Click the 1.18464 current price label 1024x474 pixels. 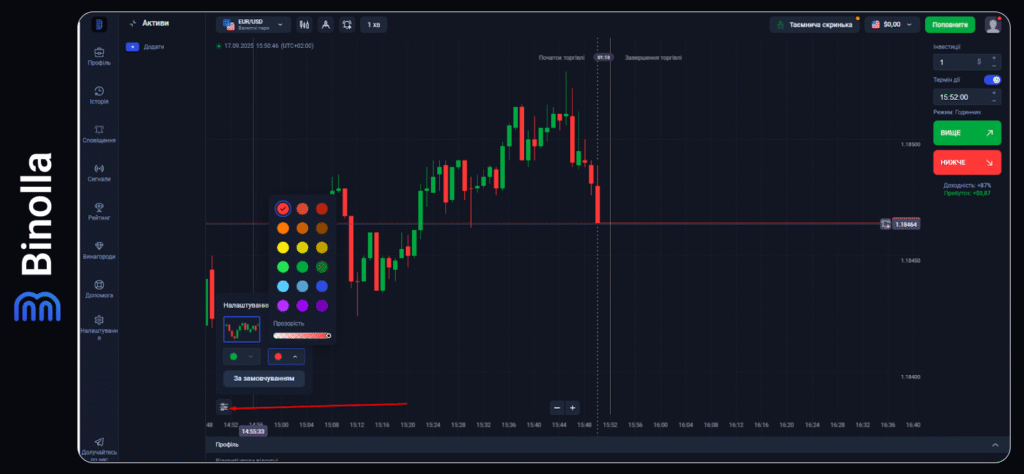tap(906, 224)
